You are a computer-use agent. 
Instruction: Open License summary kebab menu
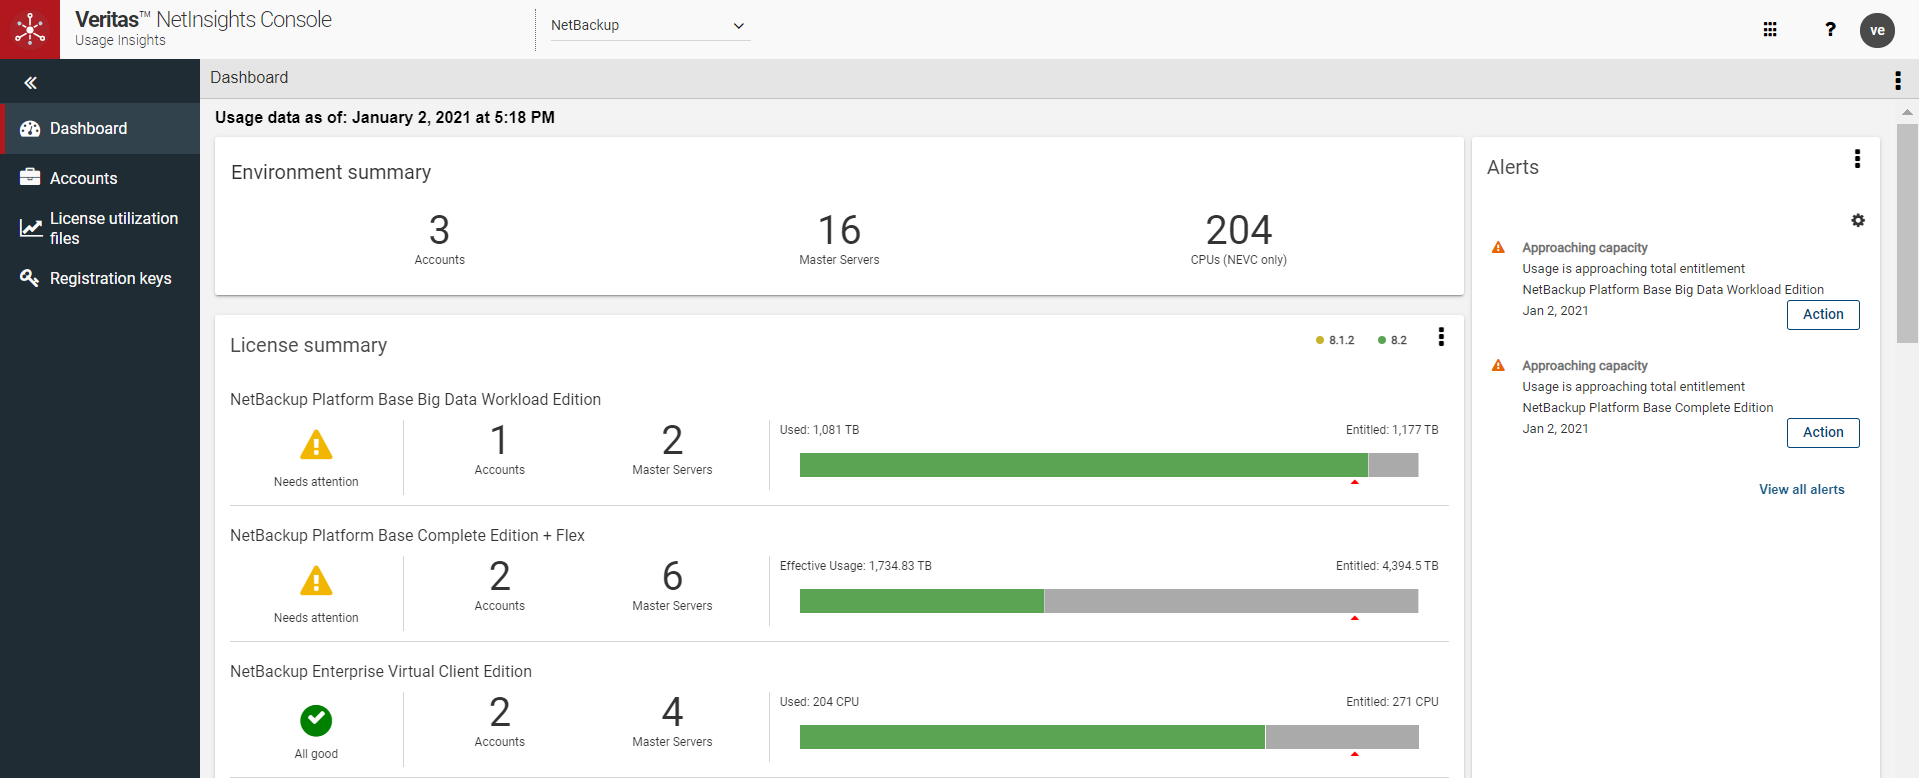[1441, 337]
